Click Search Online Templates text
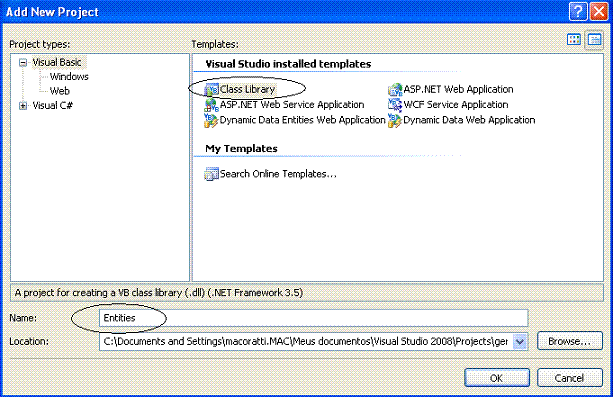Screen dimensions: 613x397 pyautogui.click(x=278, y=174)
